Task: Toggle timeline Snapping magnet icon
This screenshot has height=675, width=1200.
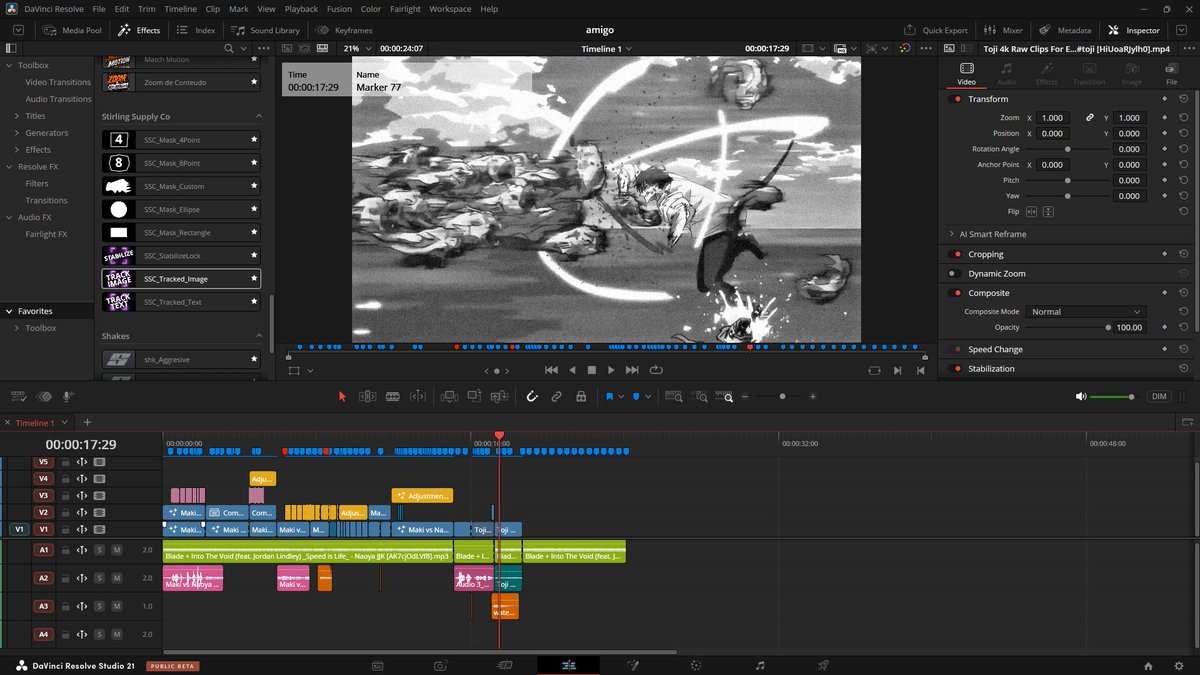Action: pos(532,397)
